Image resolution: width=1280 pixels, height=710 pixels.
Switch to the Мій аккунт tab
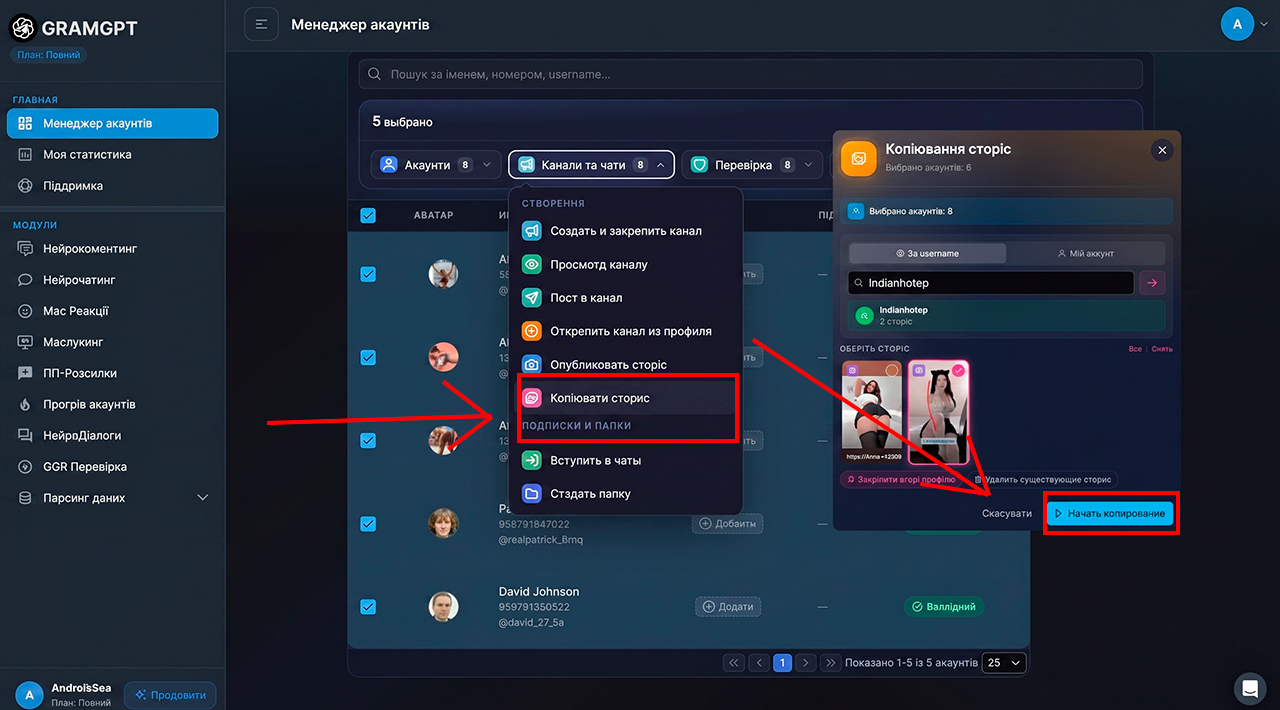1086,253
